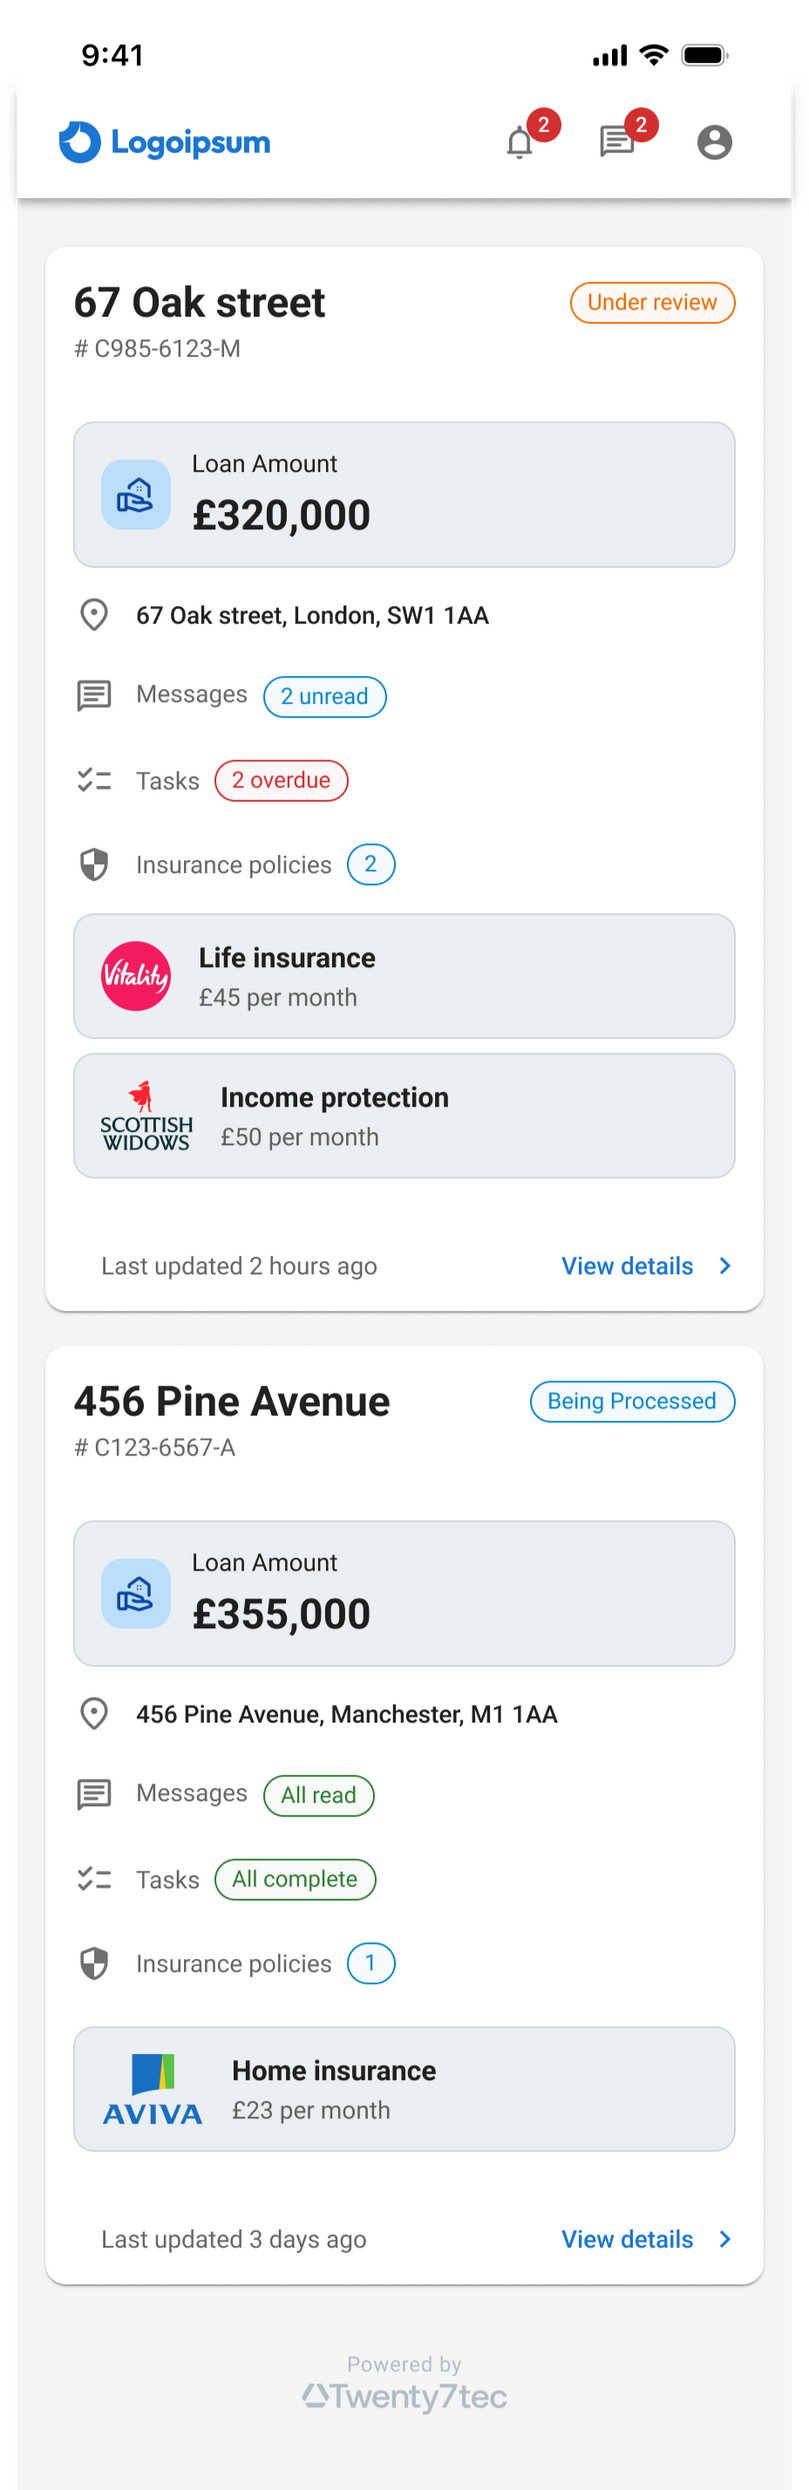
Task: Click the "All complete" tasks badge
Action: click(x=295, y=1879)
